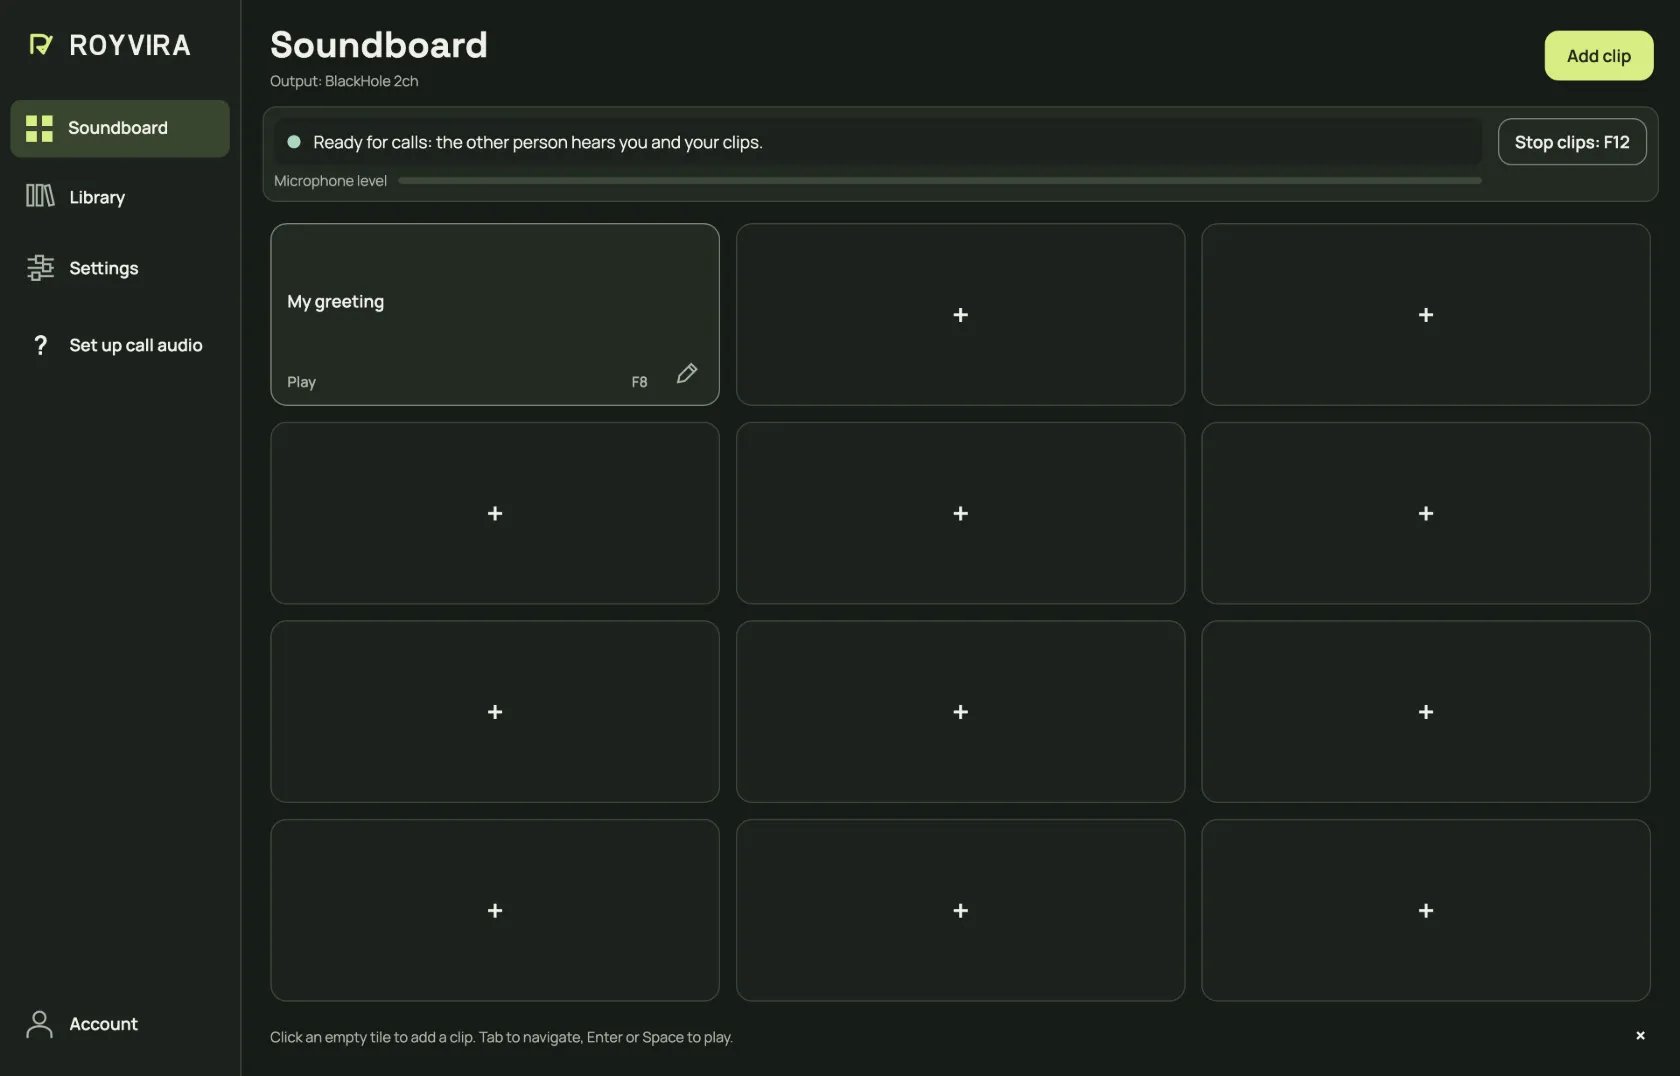Go to Settings in the sidebar
Viewport: 1680px width, 1076px height.
pyautogui.click(x=120, y=268)
